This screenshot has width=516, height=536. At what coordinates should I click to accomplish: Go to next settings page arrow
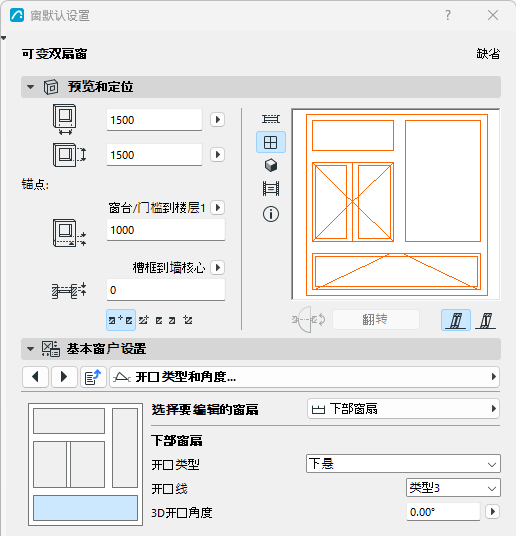(x=64, y=377)
